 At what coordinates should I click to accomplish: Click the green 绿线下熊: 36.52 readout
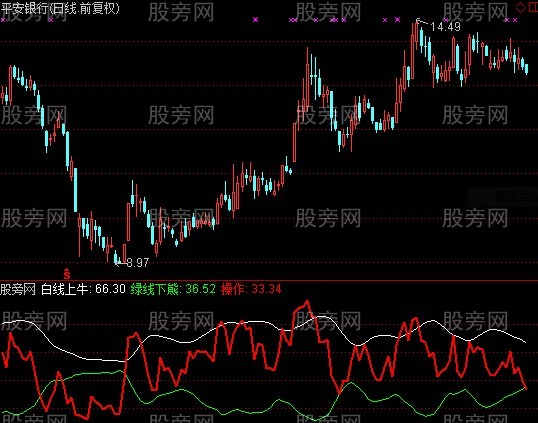(x=173, y=289)
